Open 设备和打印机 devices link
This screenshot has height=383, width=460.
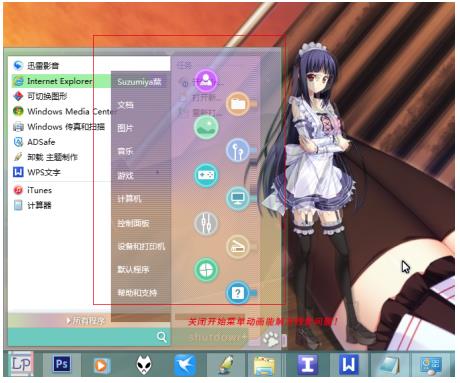(x=141, y=247)
